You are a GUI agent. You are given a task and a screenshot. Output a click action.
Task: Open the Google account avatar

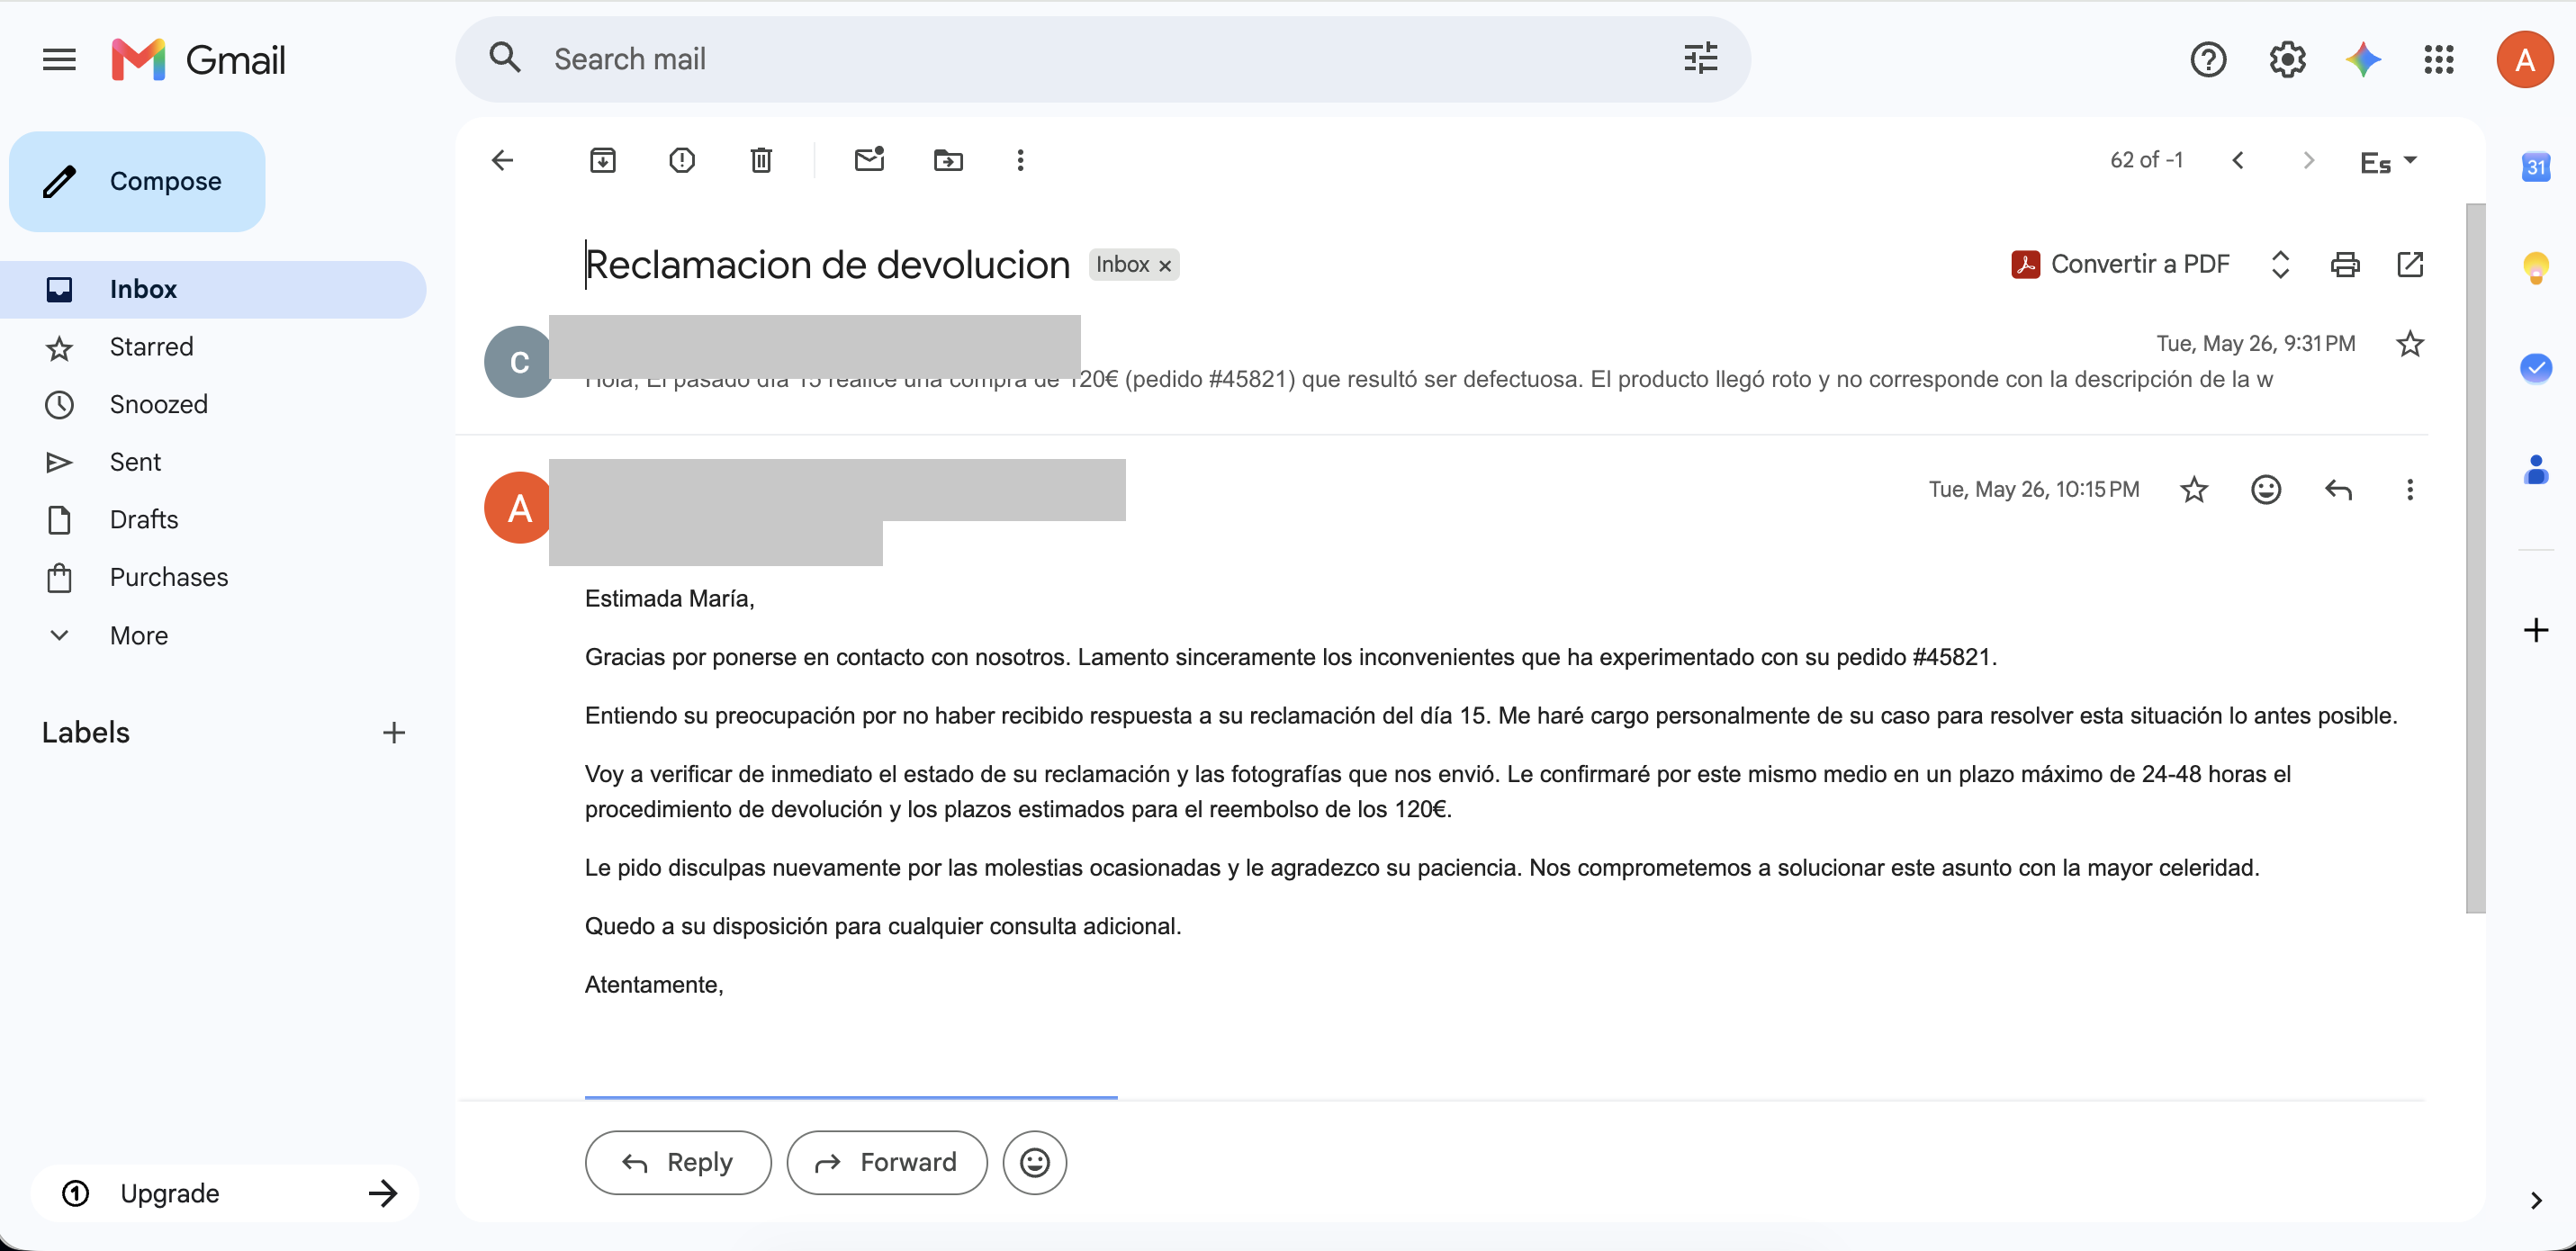[2525, 60]
